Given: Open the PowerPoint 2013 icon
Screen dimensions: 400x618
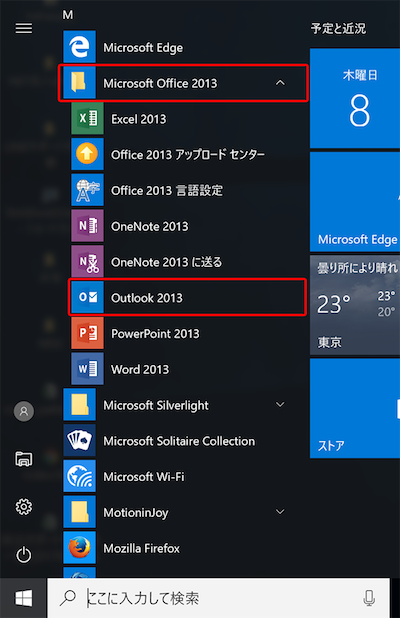Looking at the screenshot, I should pyautogui.click(x=87, y=333).
